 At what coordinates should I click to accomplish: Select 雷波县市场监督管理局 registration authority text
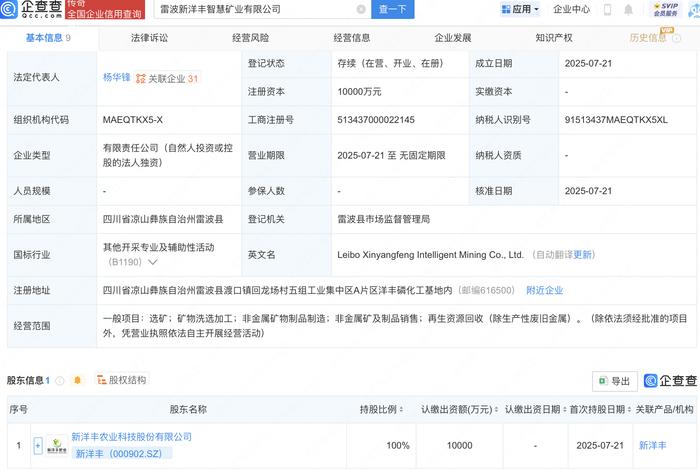pos(383,219)
